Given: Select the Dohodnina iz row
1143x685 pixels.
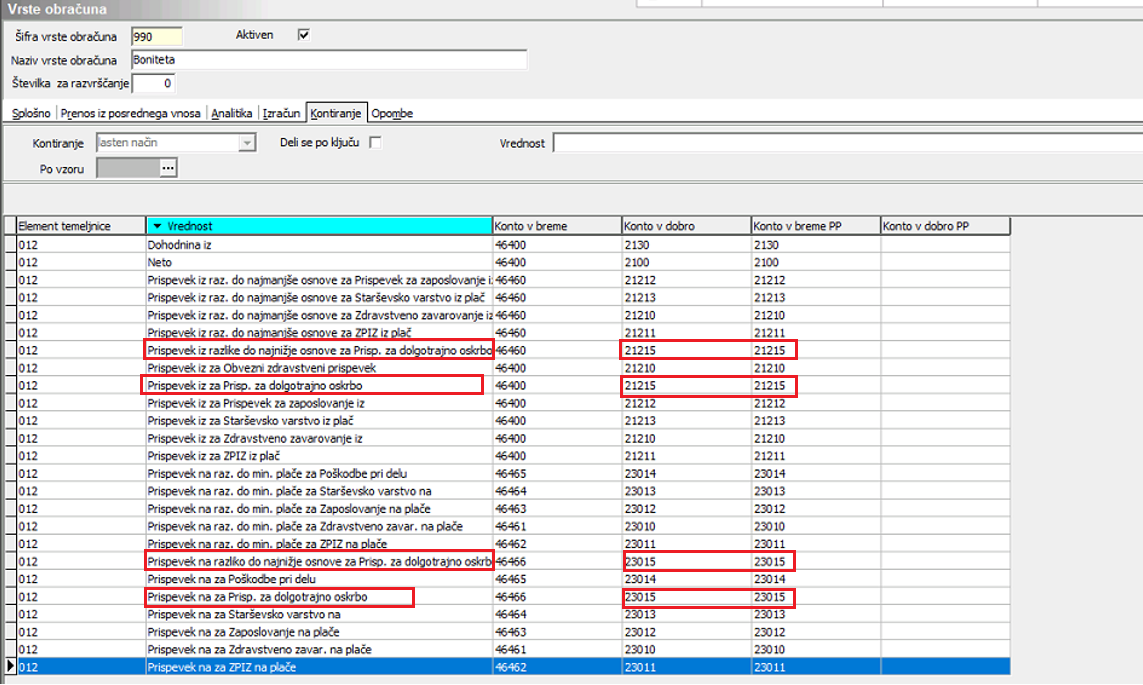Looking at the screenshot, I should (318, 243).
